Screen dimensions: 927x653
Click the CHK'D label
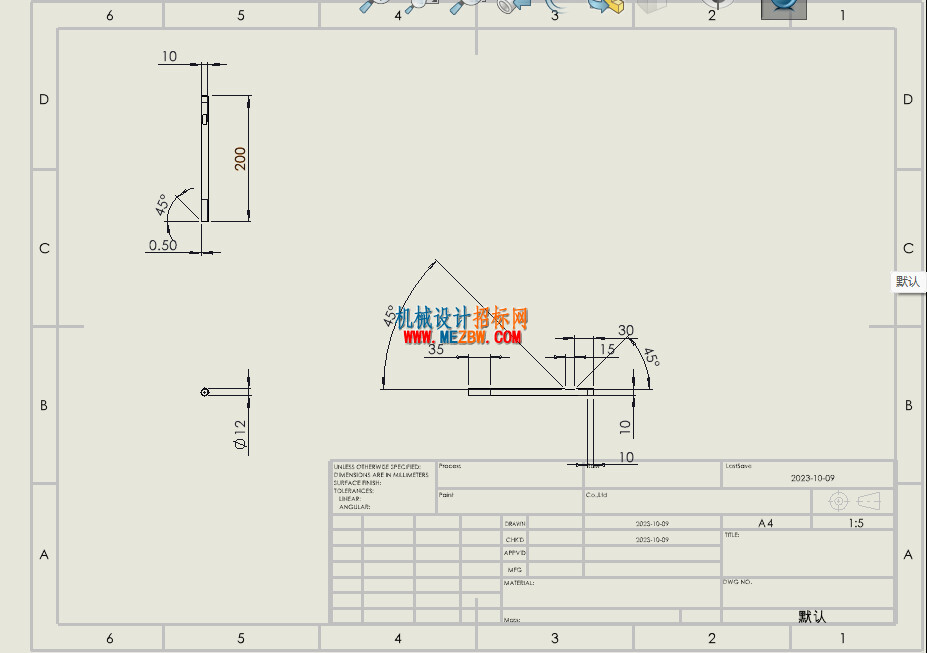(514, 540)
